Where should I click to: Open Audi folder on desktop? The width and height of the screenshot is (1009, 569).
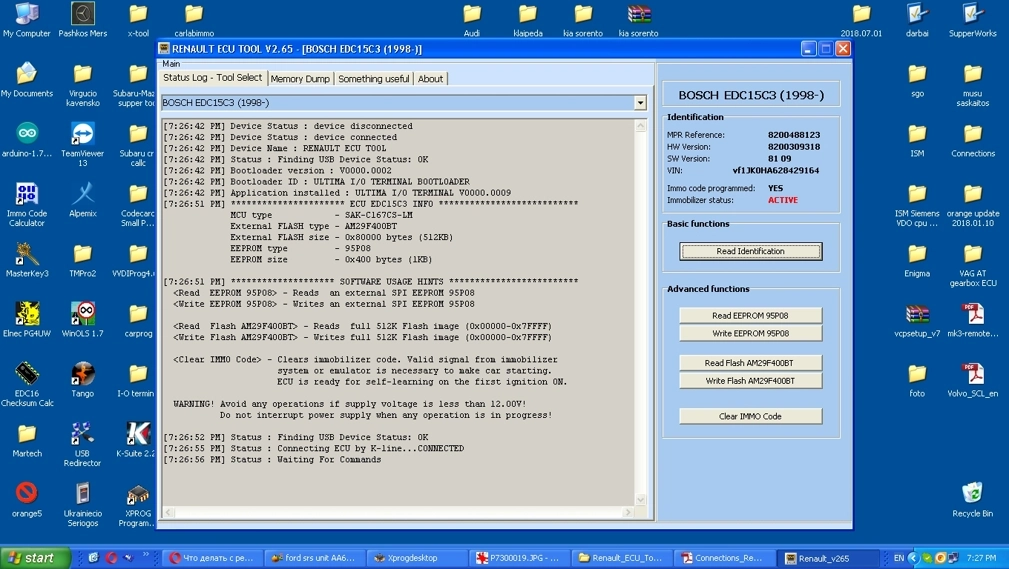click(x=472, y=19)
